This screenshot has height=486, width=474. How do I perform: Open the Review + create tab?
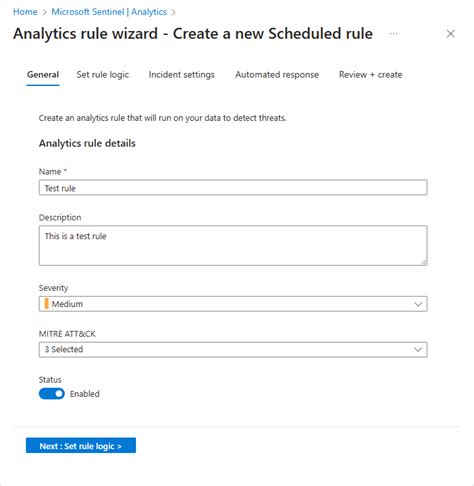pos(371,75)
